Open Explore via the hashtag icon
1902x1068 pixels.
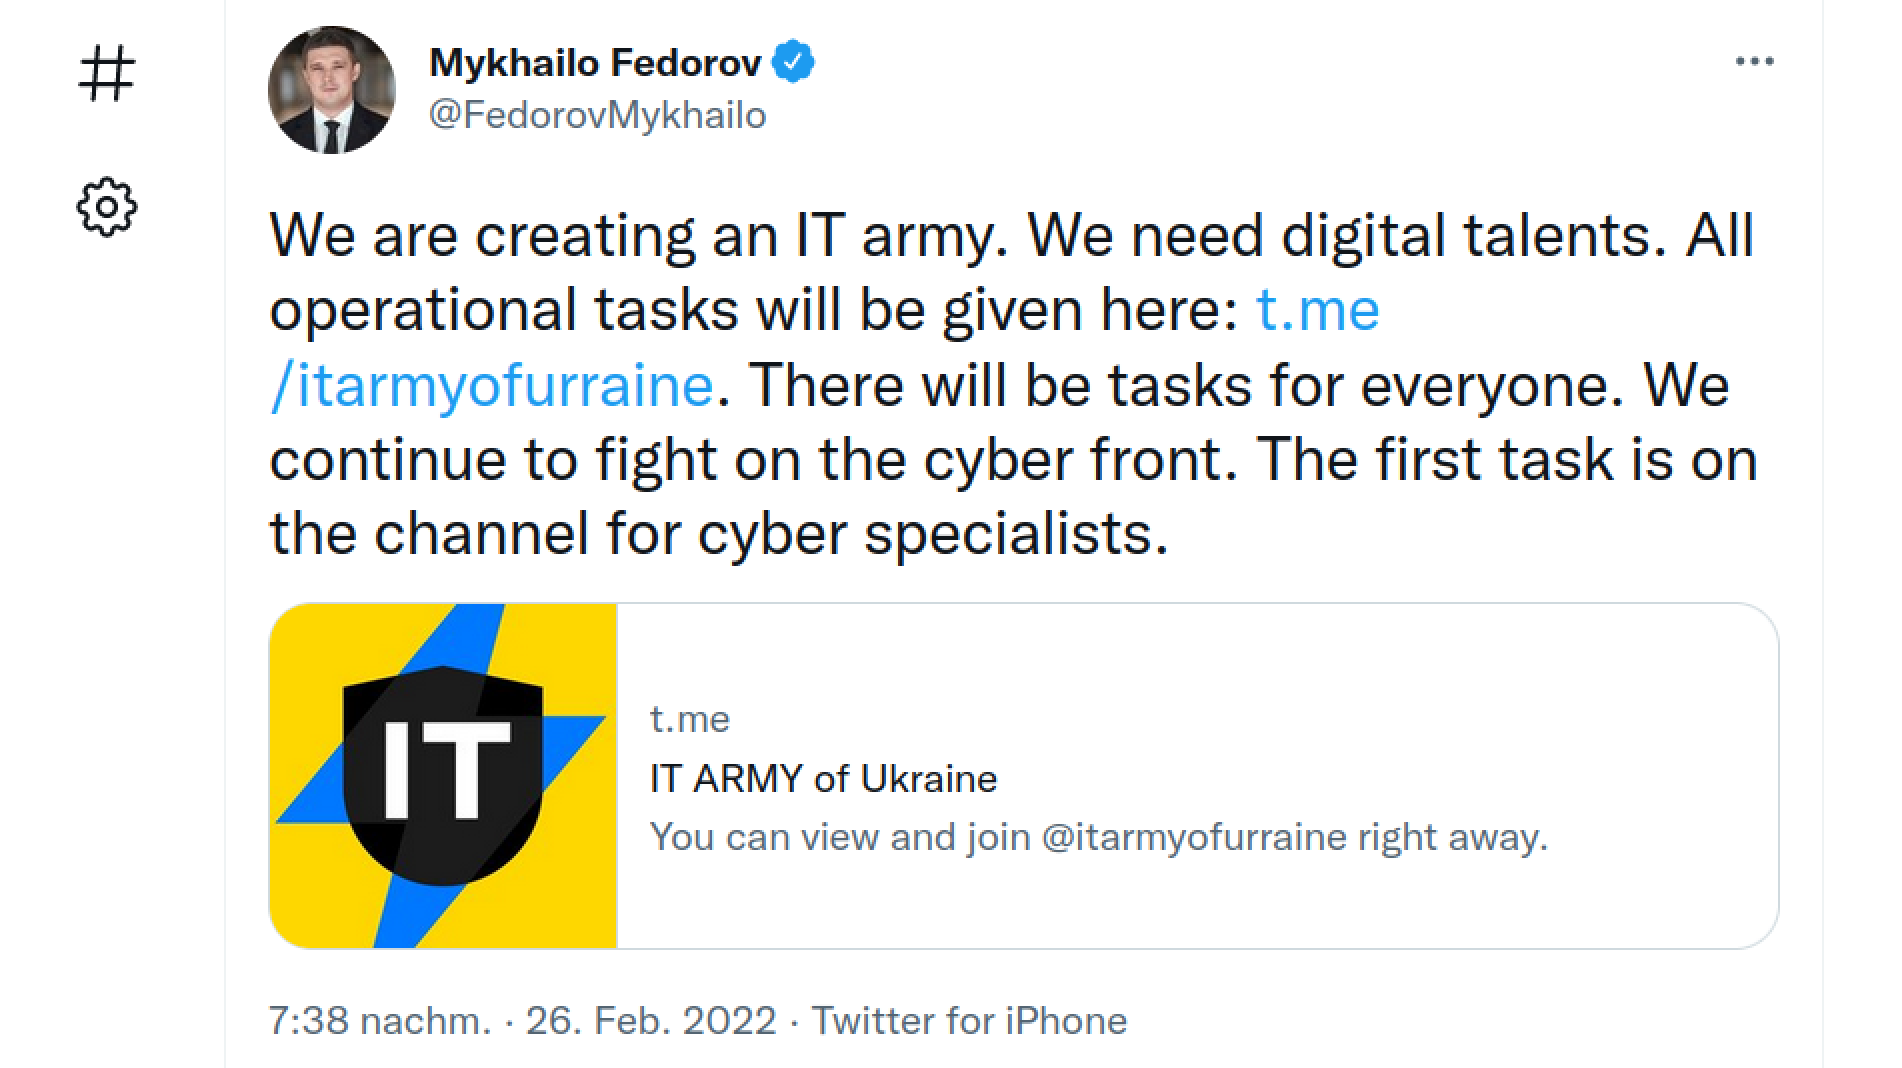coord(106,75)
